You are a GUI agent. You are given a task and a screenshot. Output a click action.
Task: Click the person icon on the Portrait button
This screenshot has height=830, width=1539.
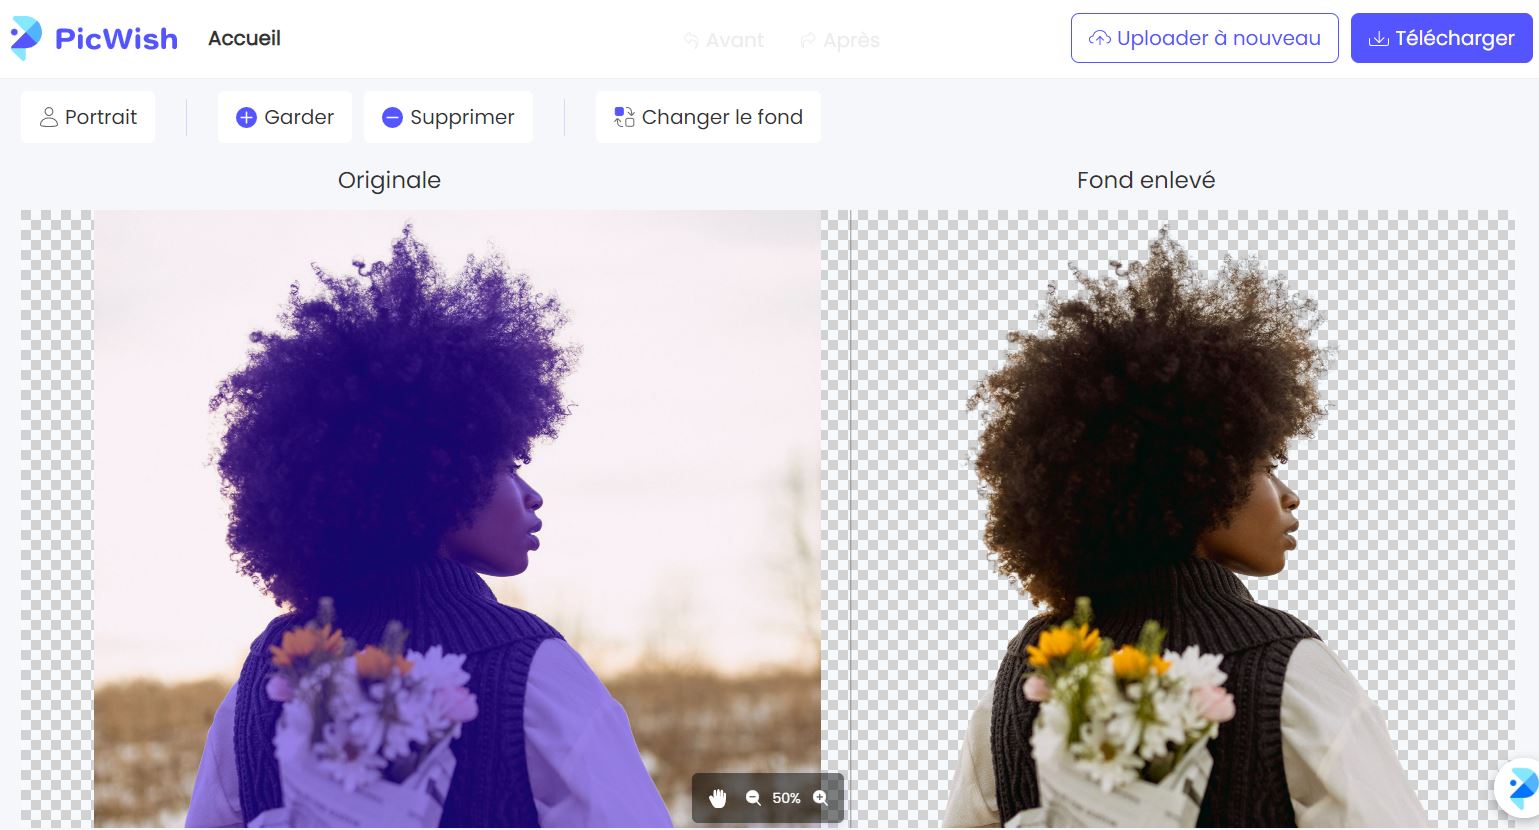[x=49, y=117]
